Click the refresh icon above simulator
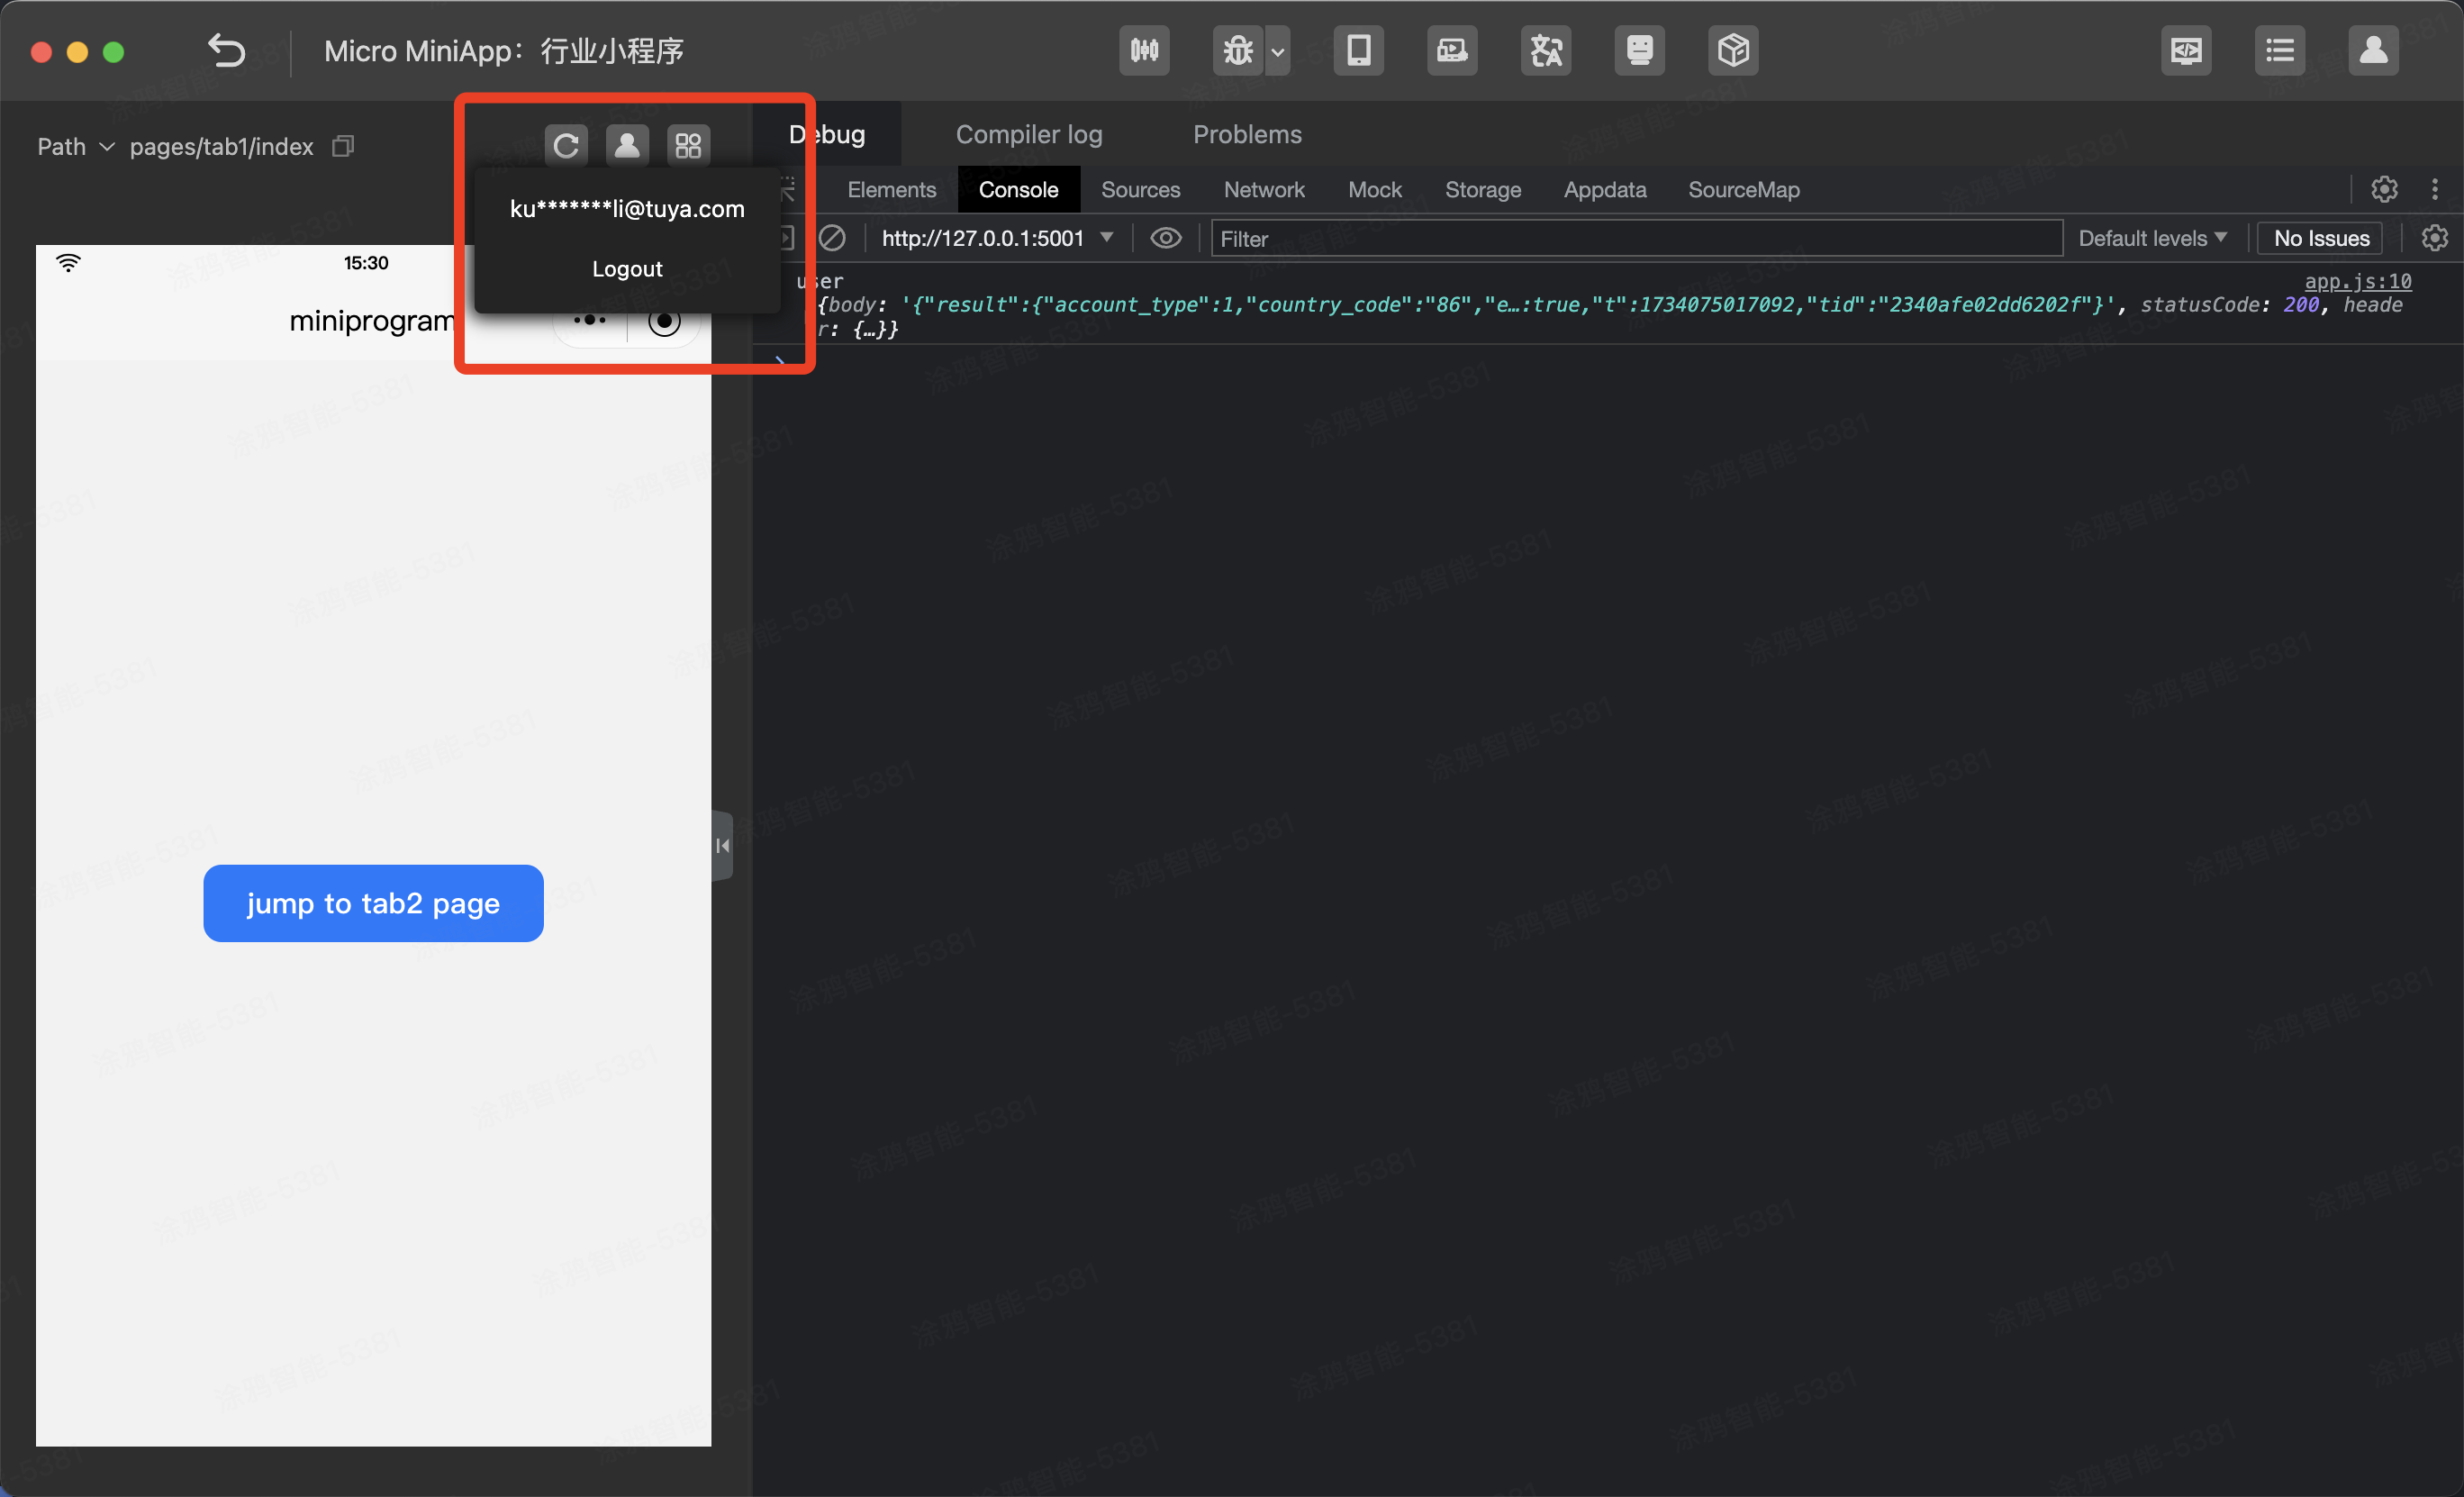Viewport: 2464px width, 1497px height. click(566, 146)
